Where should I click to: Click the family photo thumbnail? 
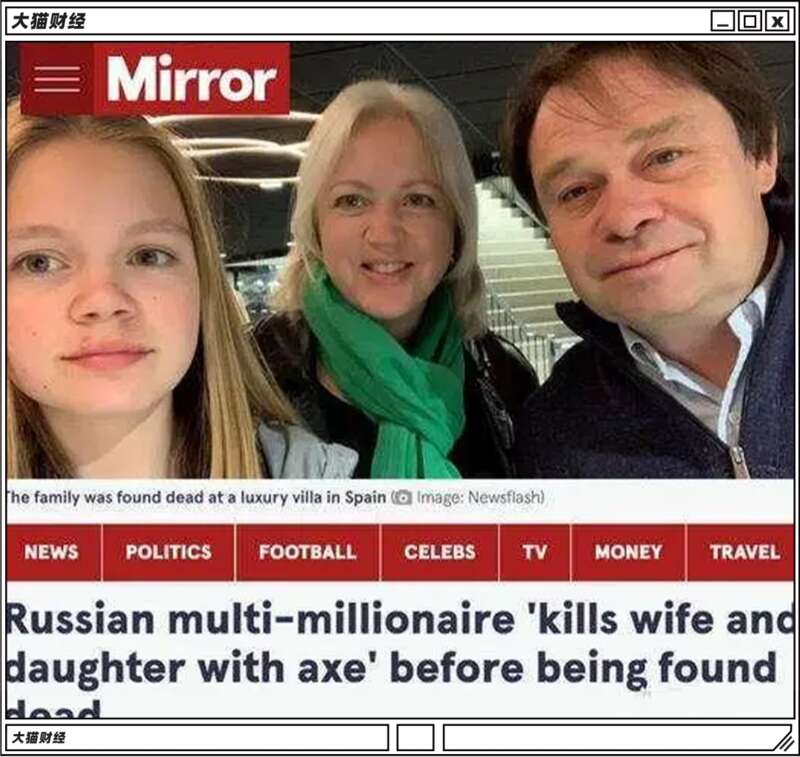tap(400, 260)
